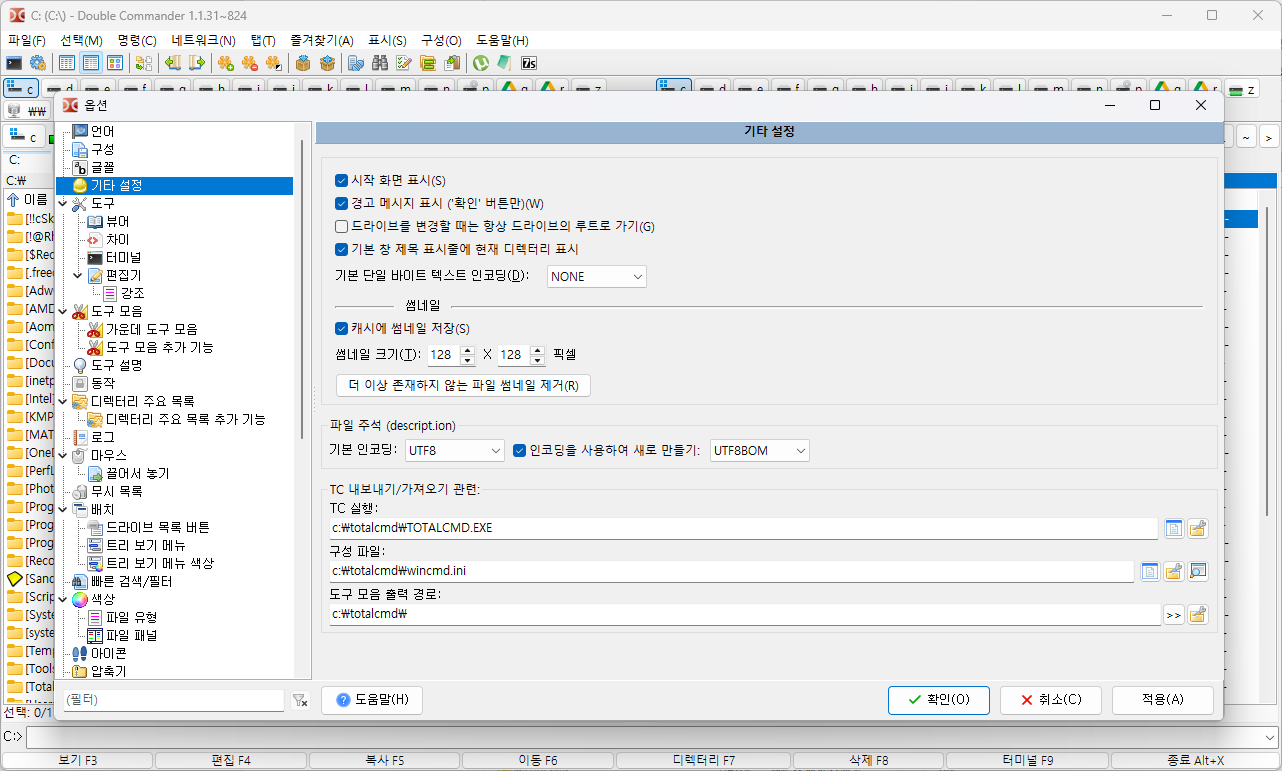
Task: Click the 복사 F5 function button
Action: 384,761
